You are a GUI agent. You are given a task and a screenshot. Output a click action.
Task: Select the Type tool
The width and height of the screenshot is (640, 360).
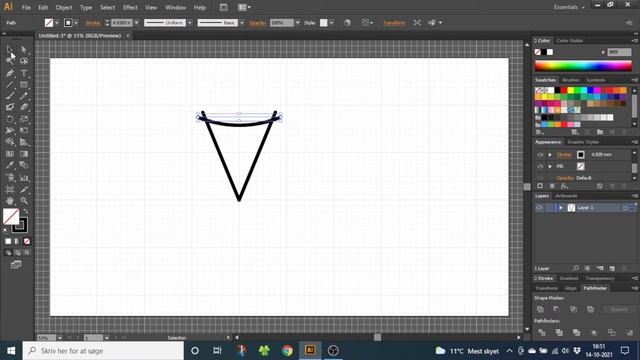[24, 73]
